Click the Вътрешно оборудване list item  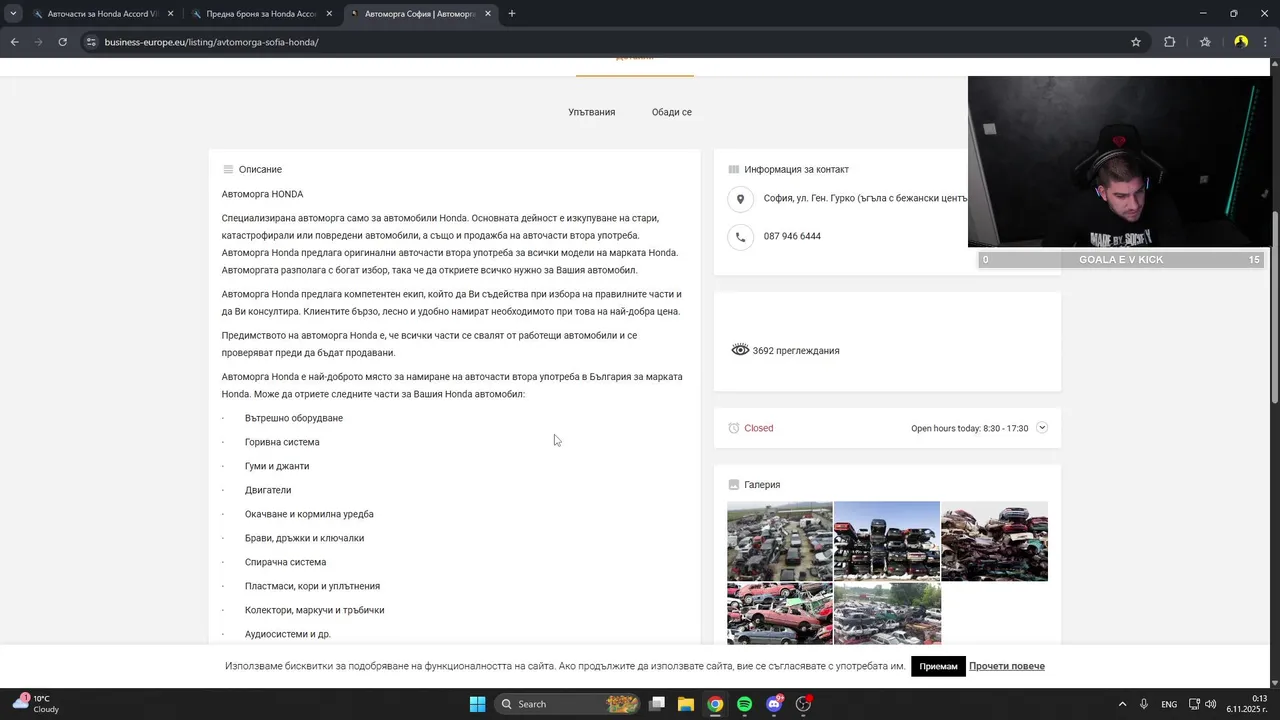(x=294, y=418)
